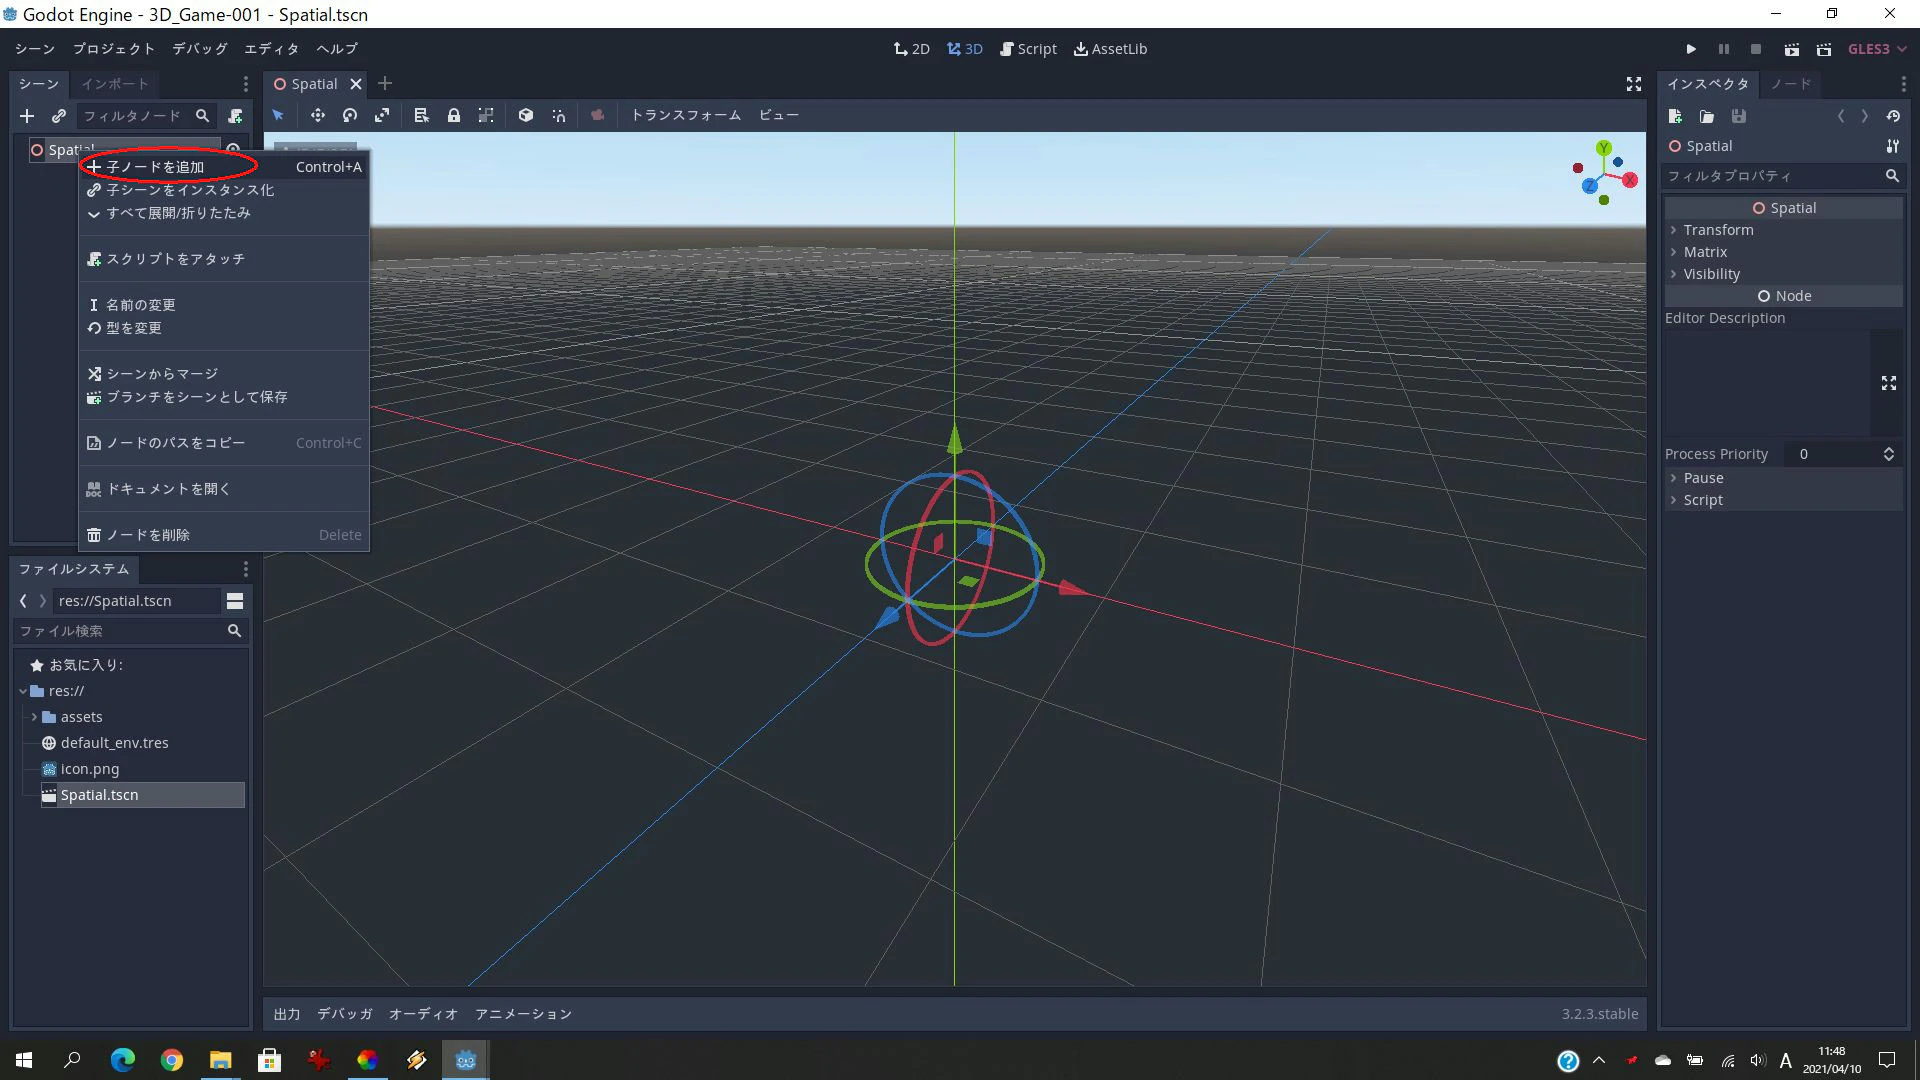The image size is (1920, 1080).
Task: Select the Move mode tool in viewport toolbar
Action: pyautogui.click(x=317, y=116)
